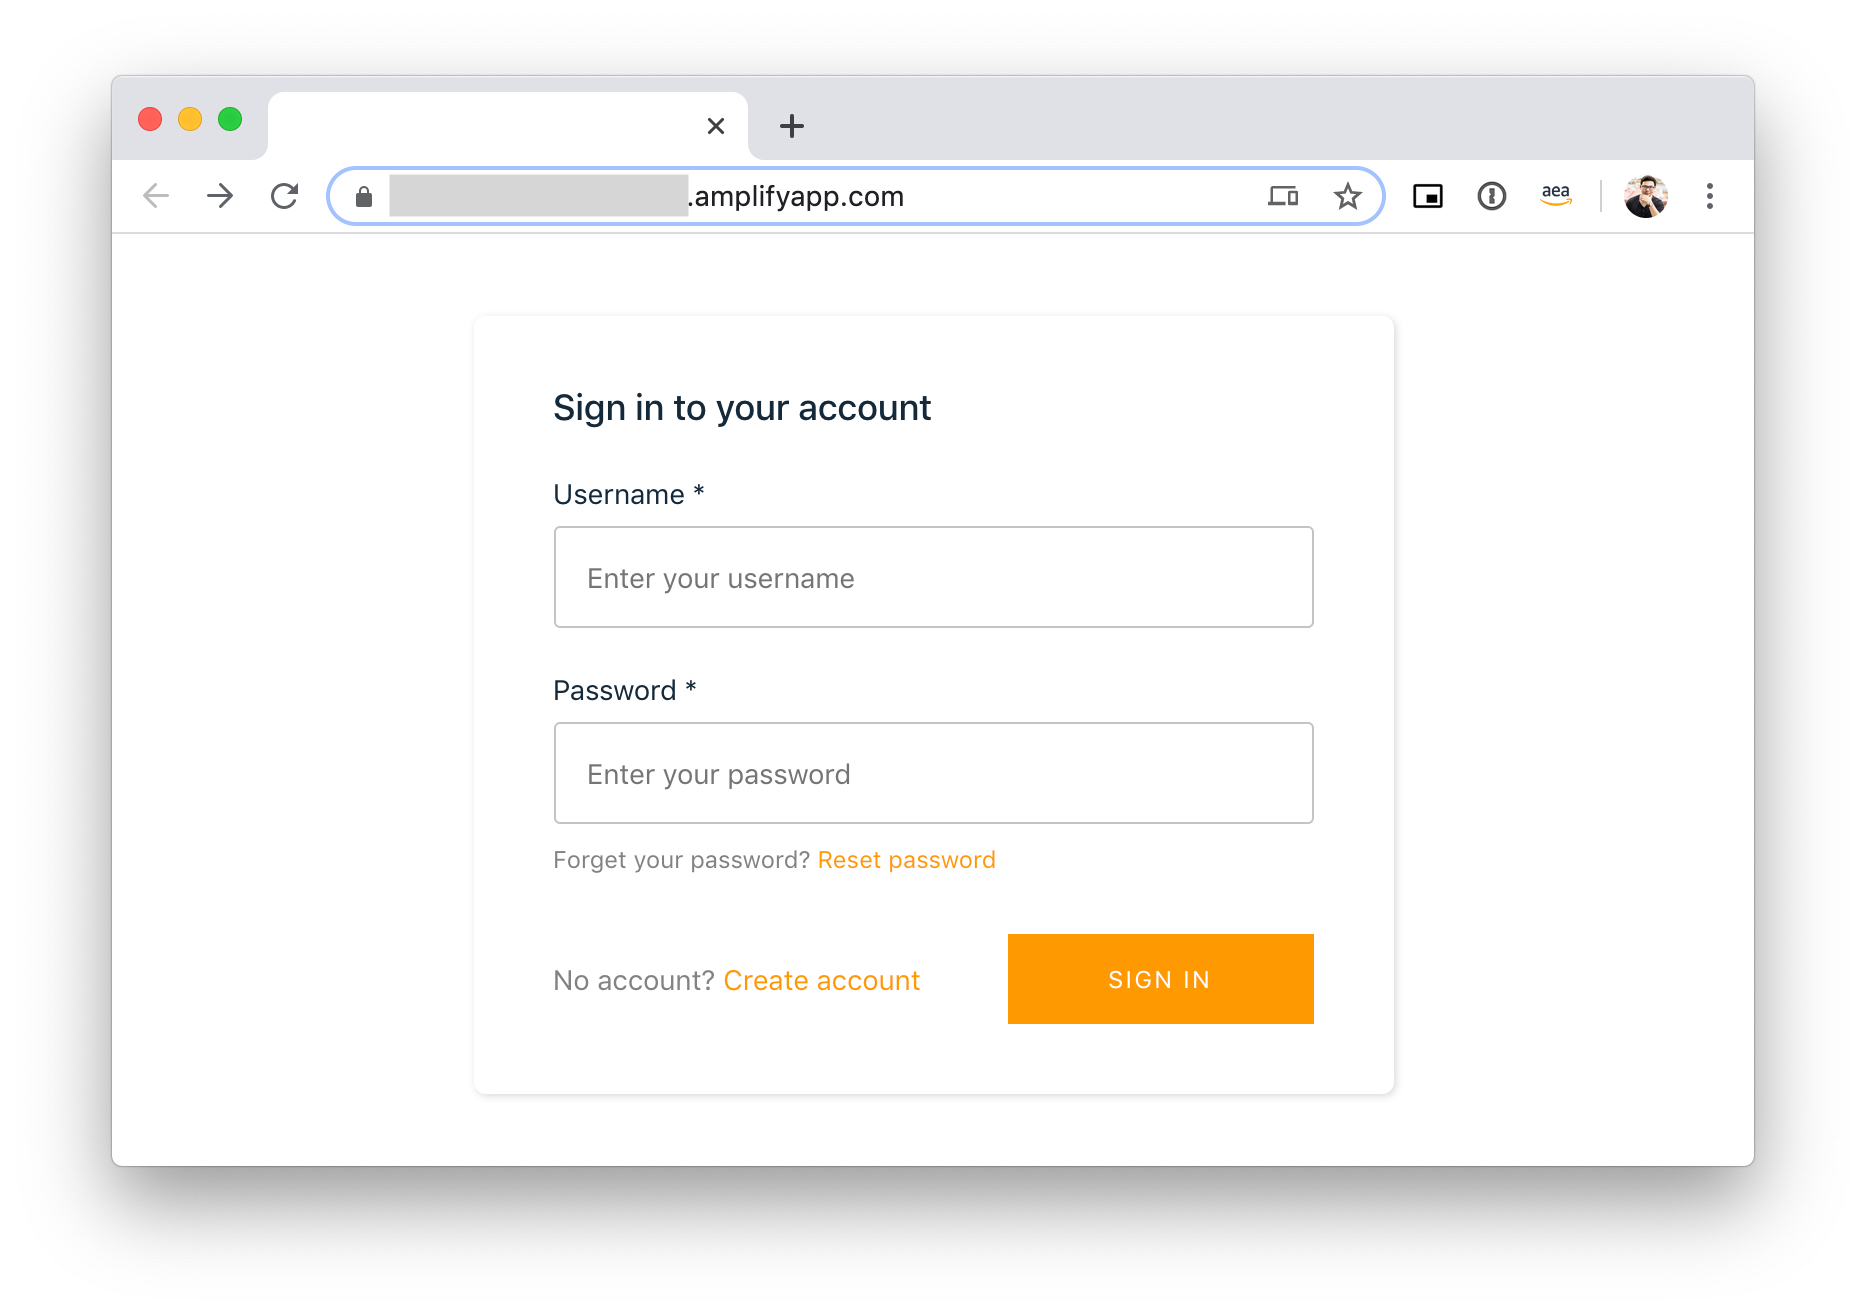1866x1314 pixels.
Task: Open the device cast icon in address bar
Action: pos(1283,196)
